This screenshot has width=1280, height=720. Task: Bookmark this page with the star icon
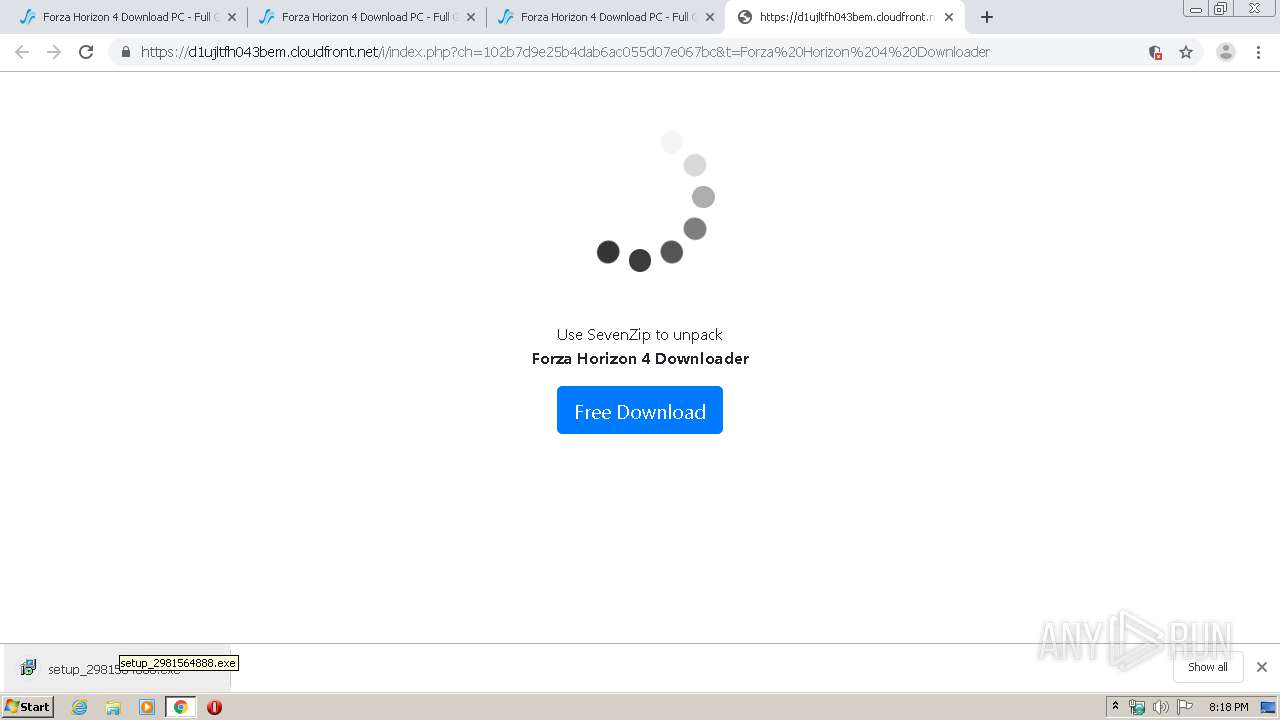1186,52
